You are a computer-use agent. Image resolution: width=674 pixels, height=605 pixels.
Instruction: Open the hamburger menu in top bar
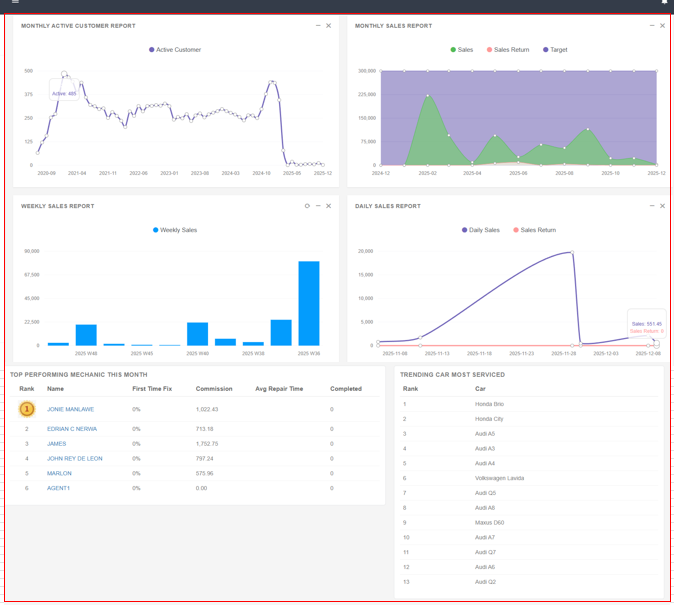(x=15, y=3)
